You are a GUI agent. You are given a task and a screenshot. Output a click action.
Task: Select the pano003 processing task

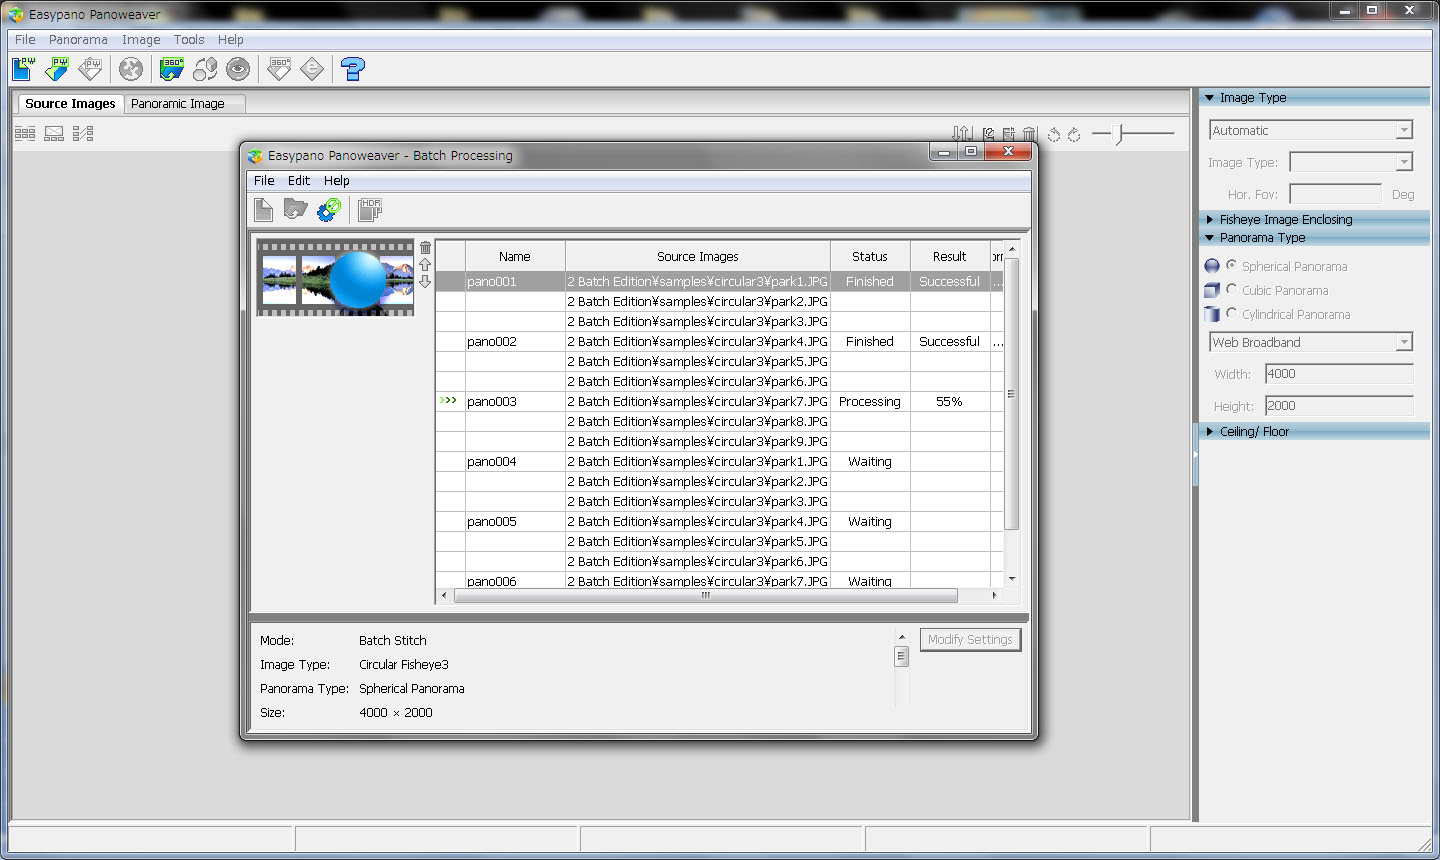click(719, 401)
